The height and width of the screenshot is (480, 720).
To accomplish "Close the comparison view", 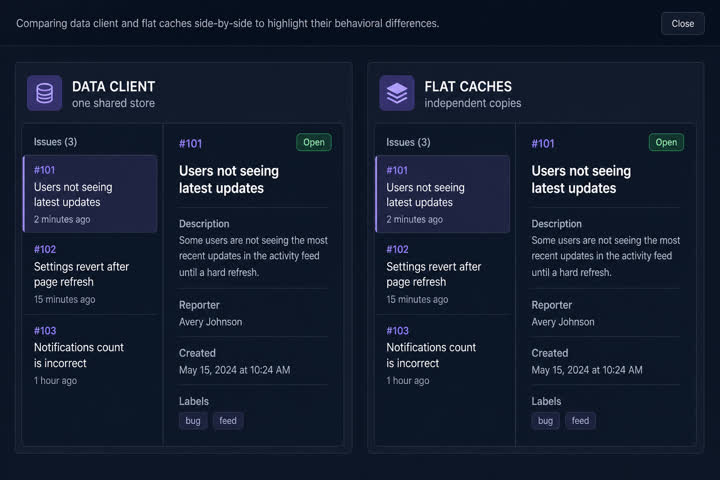I will (682, 23).
